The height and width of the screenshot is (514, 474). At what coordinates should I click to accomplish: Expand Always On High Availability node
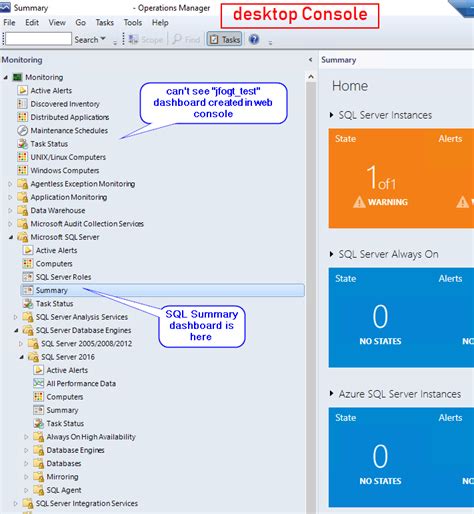click(26, 437)
